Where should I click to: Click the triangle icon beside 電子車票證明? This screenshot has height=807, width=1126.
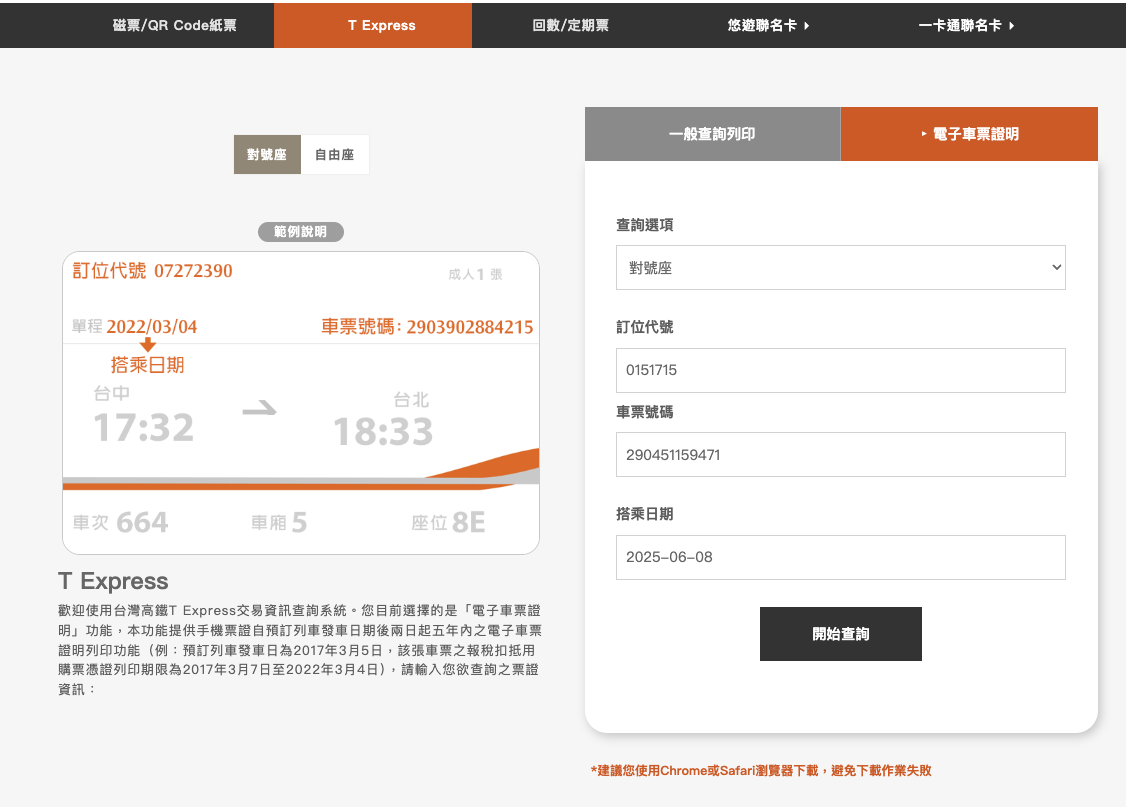(924, 134)
